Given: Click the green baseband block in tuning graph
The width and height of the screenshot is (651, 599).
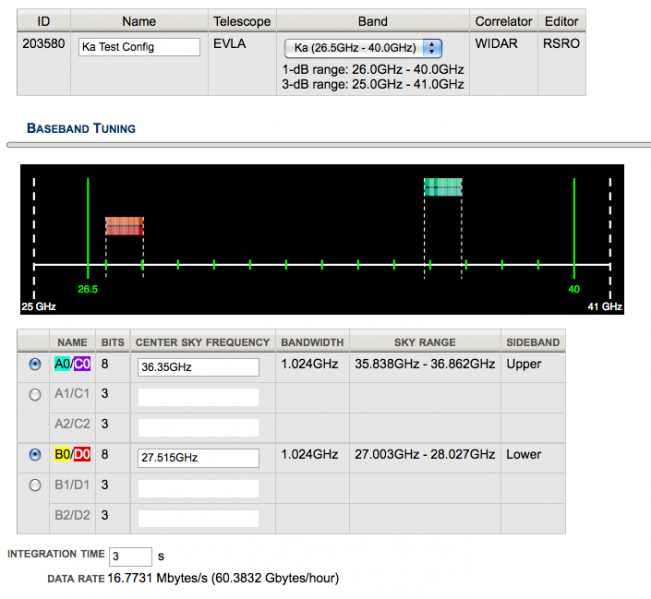Looking at the screenshot, I should click(442, 187).
